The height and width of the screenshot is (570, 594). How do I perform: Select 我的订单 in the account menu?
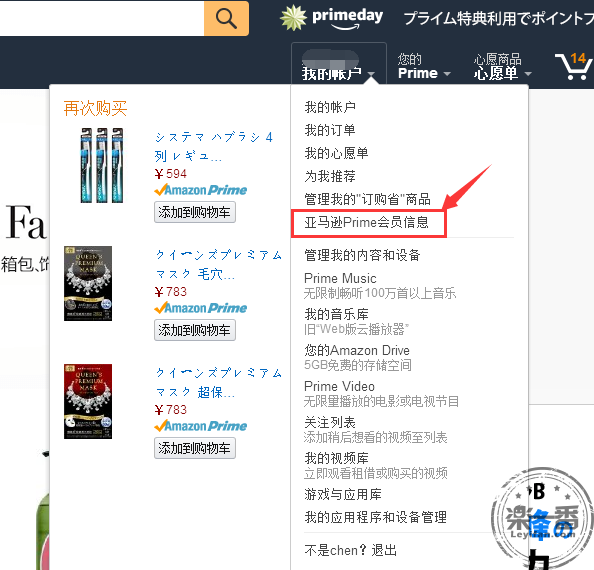[x=330, y=130]
